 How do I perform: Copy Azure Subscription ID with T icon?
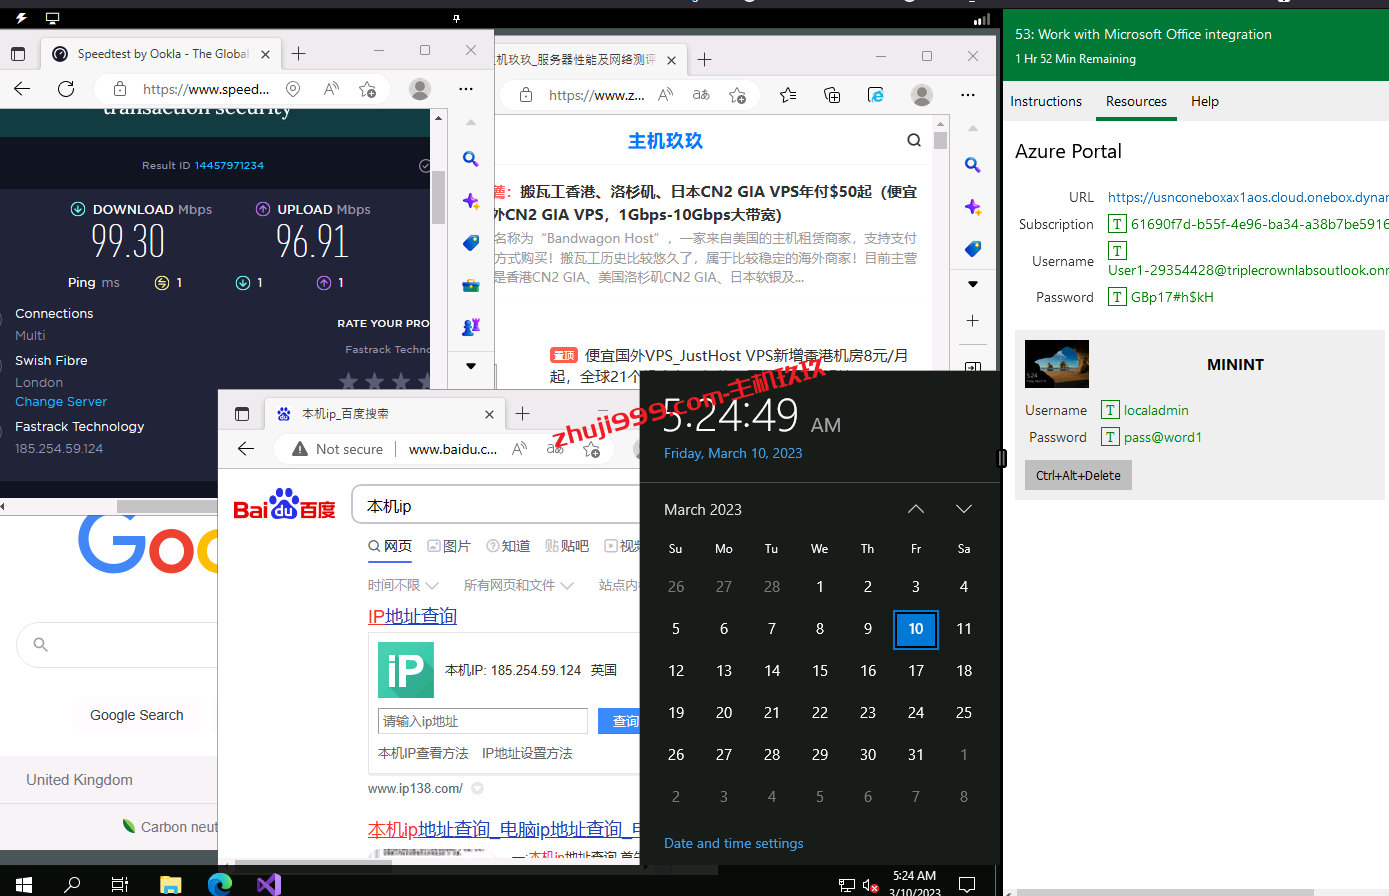click(1117, 224)
